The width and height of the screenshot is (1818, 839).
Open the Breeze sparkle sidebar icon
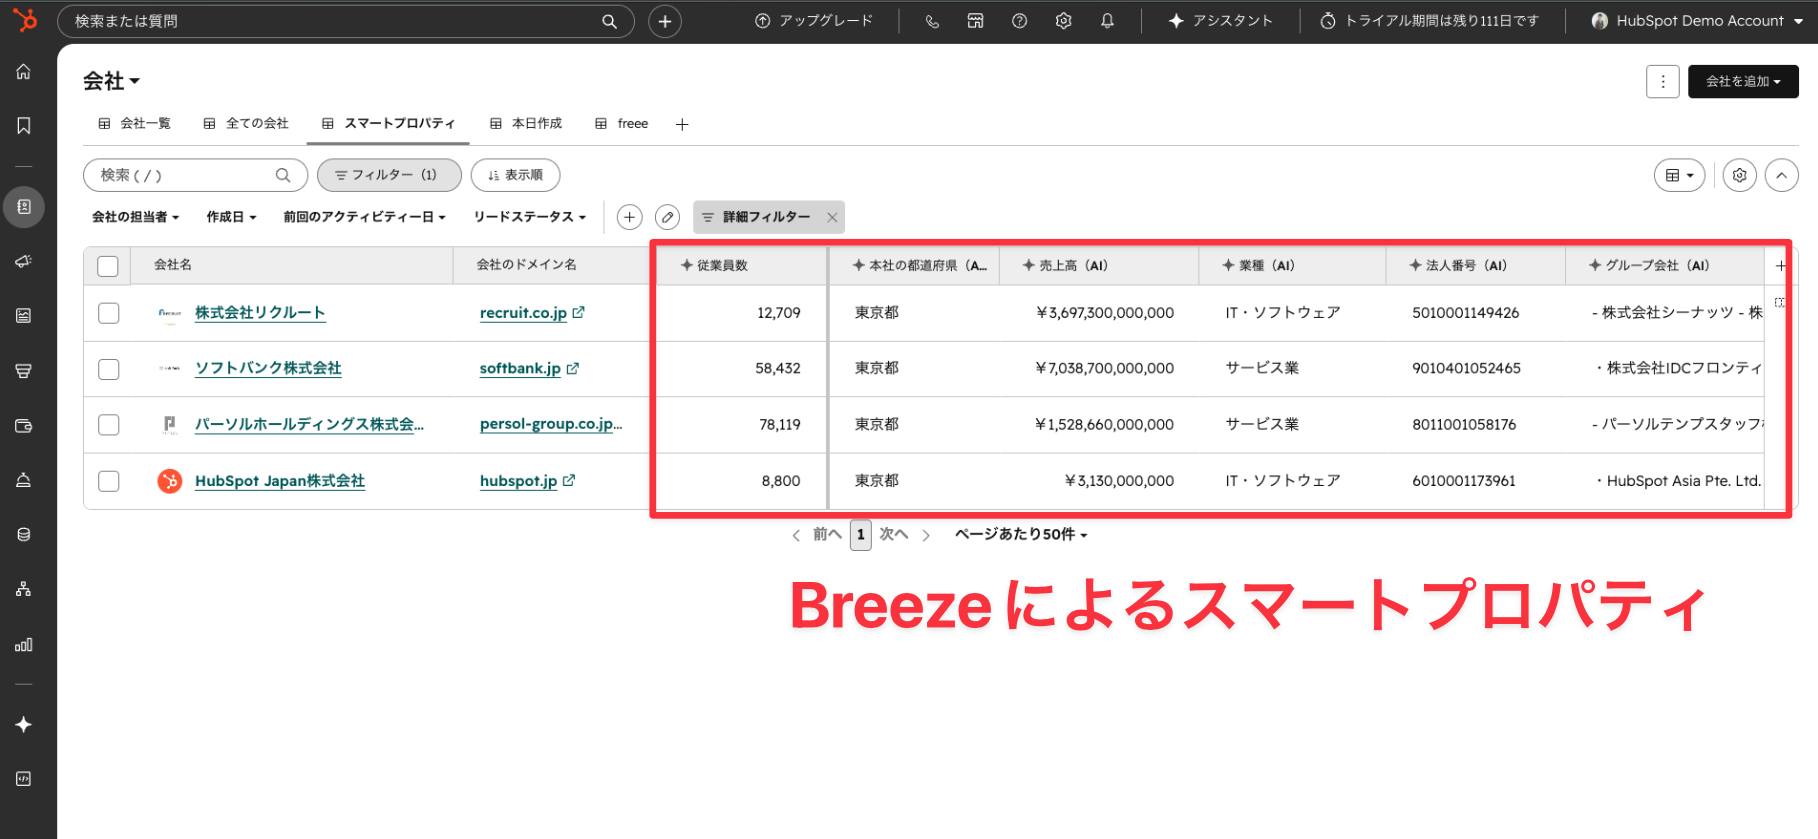point(24,724)
